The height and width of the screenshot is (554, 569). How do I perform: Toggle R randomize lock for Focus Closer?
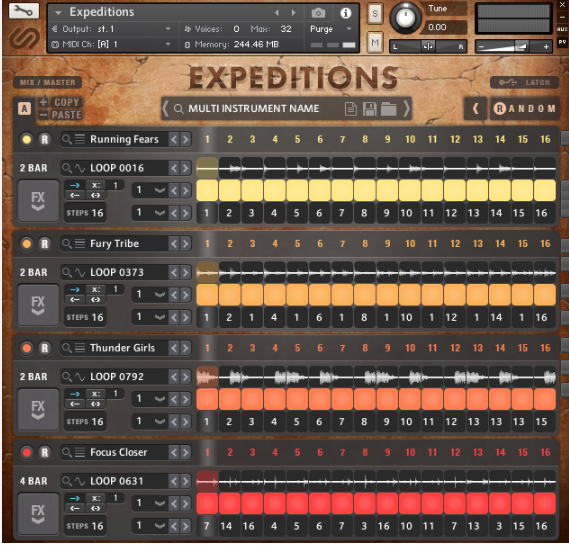(x=45, y=452)
